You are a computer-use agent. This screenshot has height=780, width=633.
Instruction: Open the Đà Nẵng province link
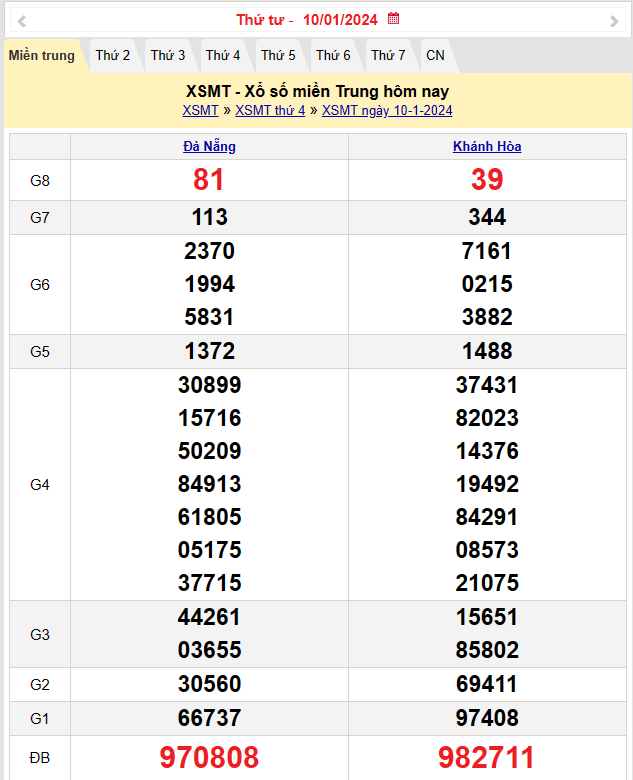pos(210,146)
